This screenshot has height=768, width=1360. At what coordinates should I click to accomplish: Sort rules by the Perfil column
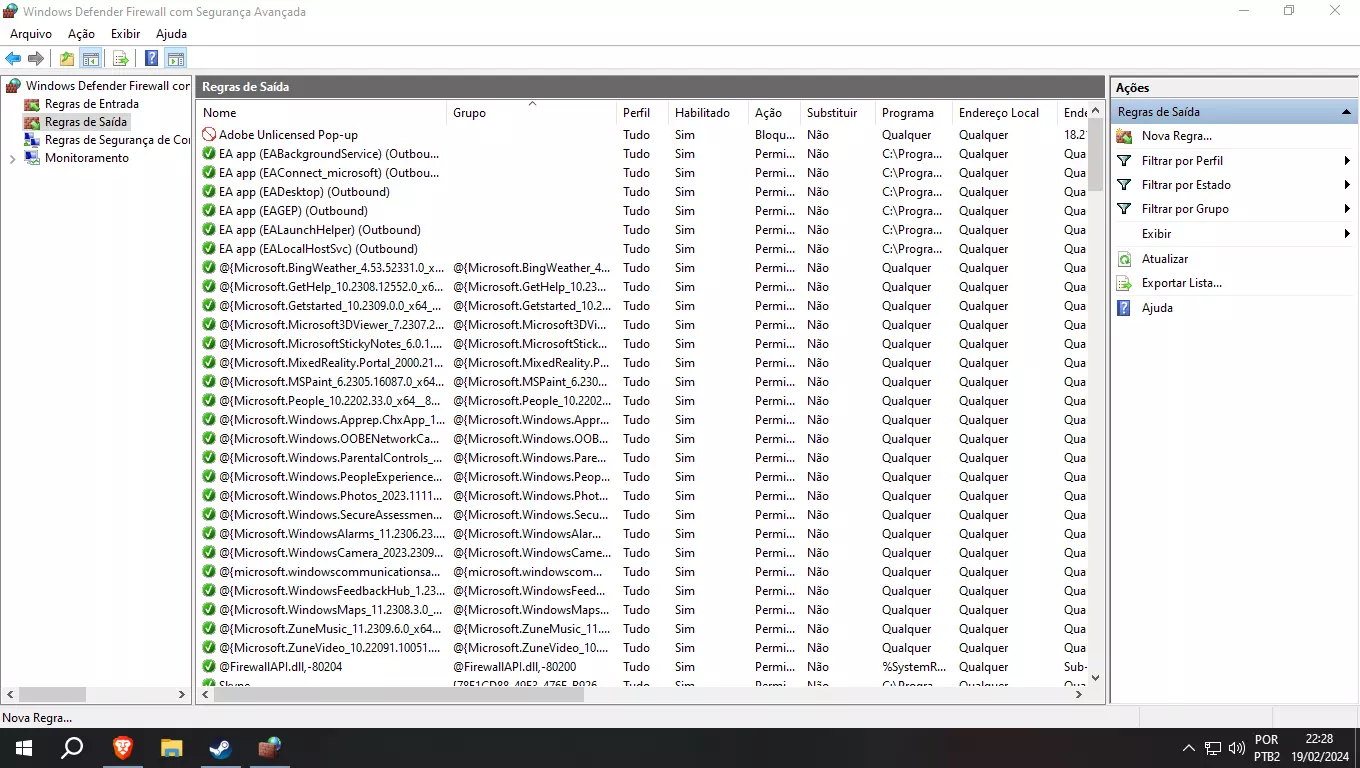(642, 113)
